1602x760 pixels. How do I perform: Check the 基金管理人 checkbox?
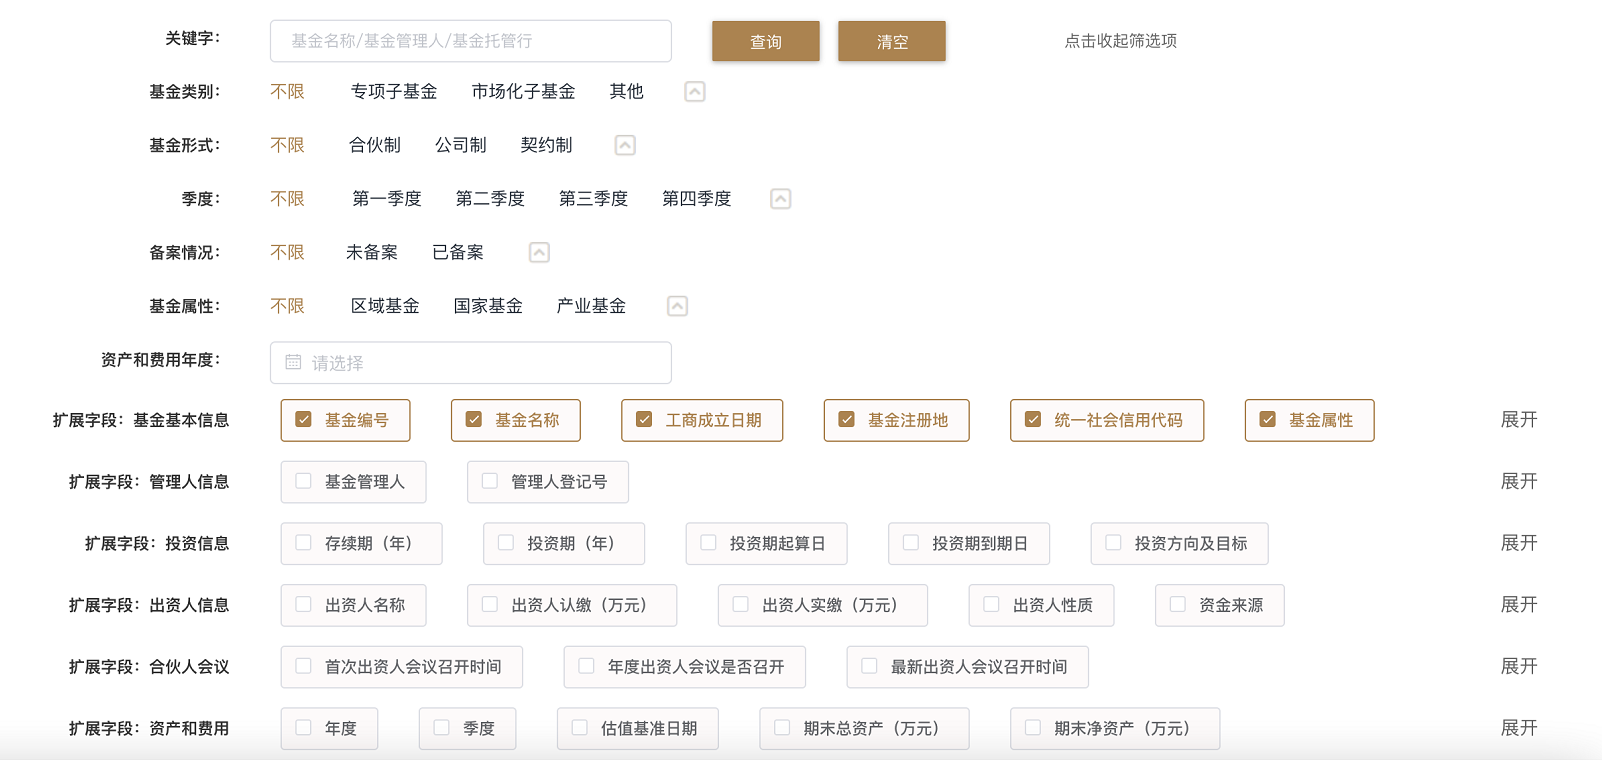303,481
